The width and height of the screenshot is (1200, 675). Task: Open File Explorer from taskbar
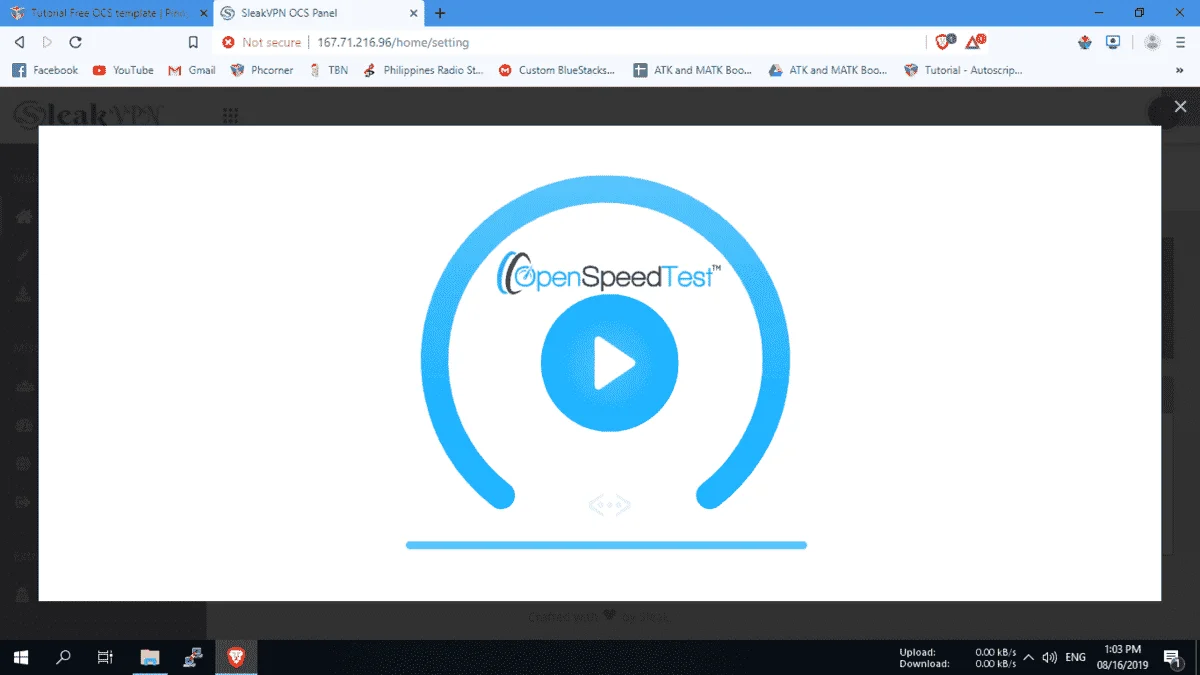[x=150, y=657]
